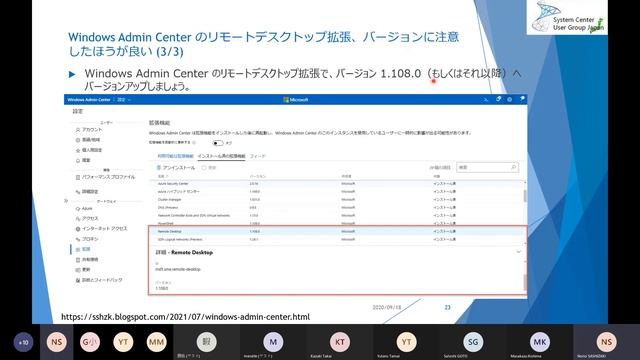Open アカウント in the settings sidebar
This screenshot has width=640, height=360.
click(x=89, y=129)
